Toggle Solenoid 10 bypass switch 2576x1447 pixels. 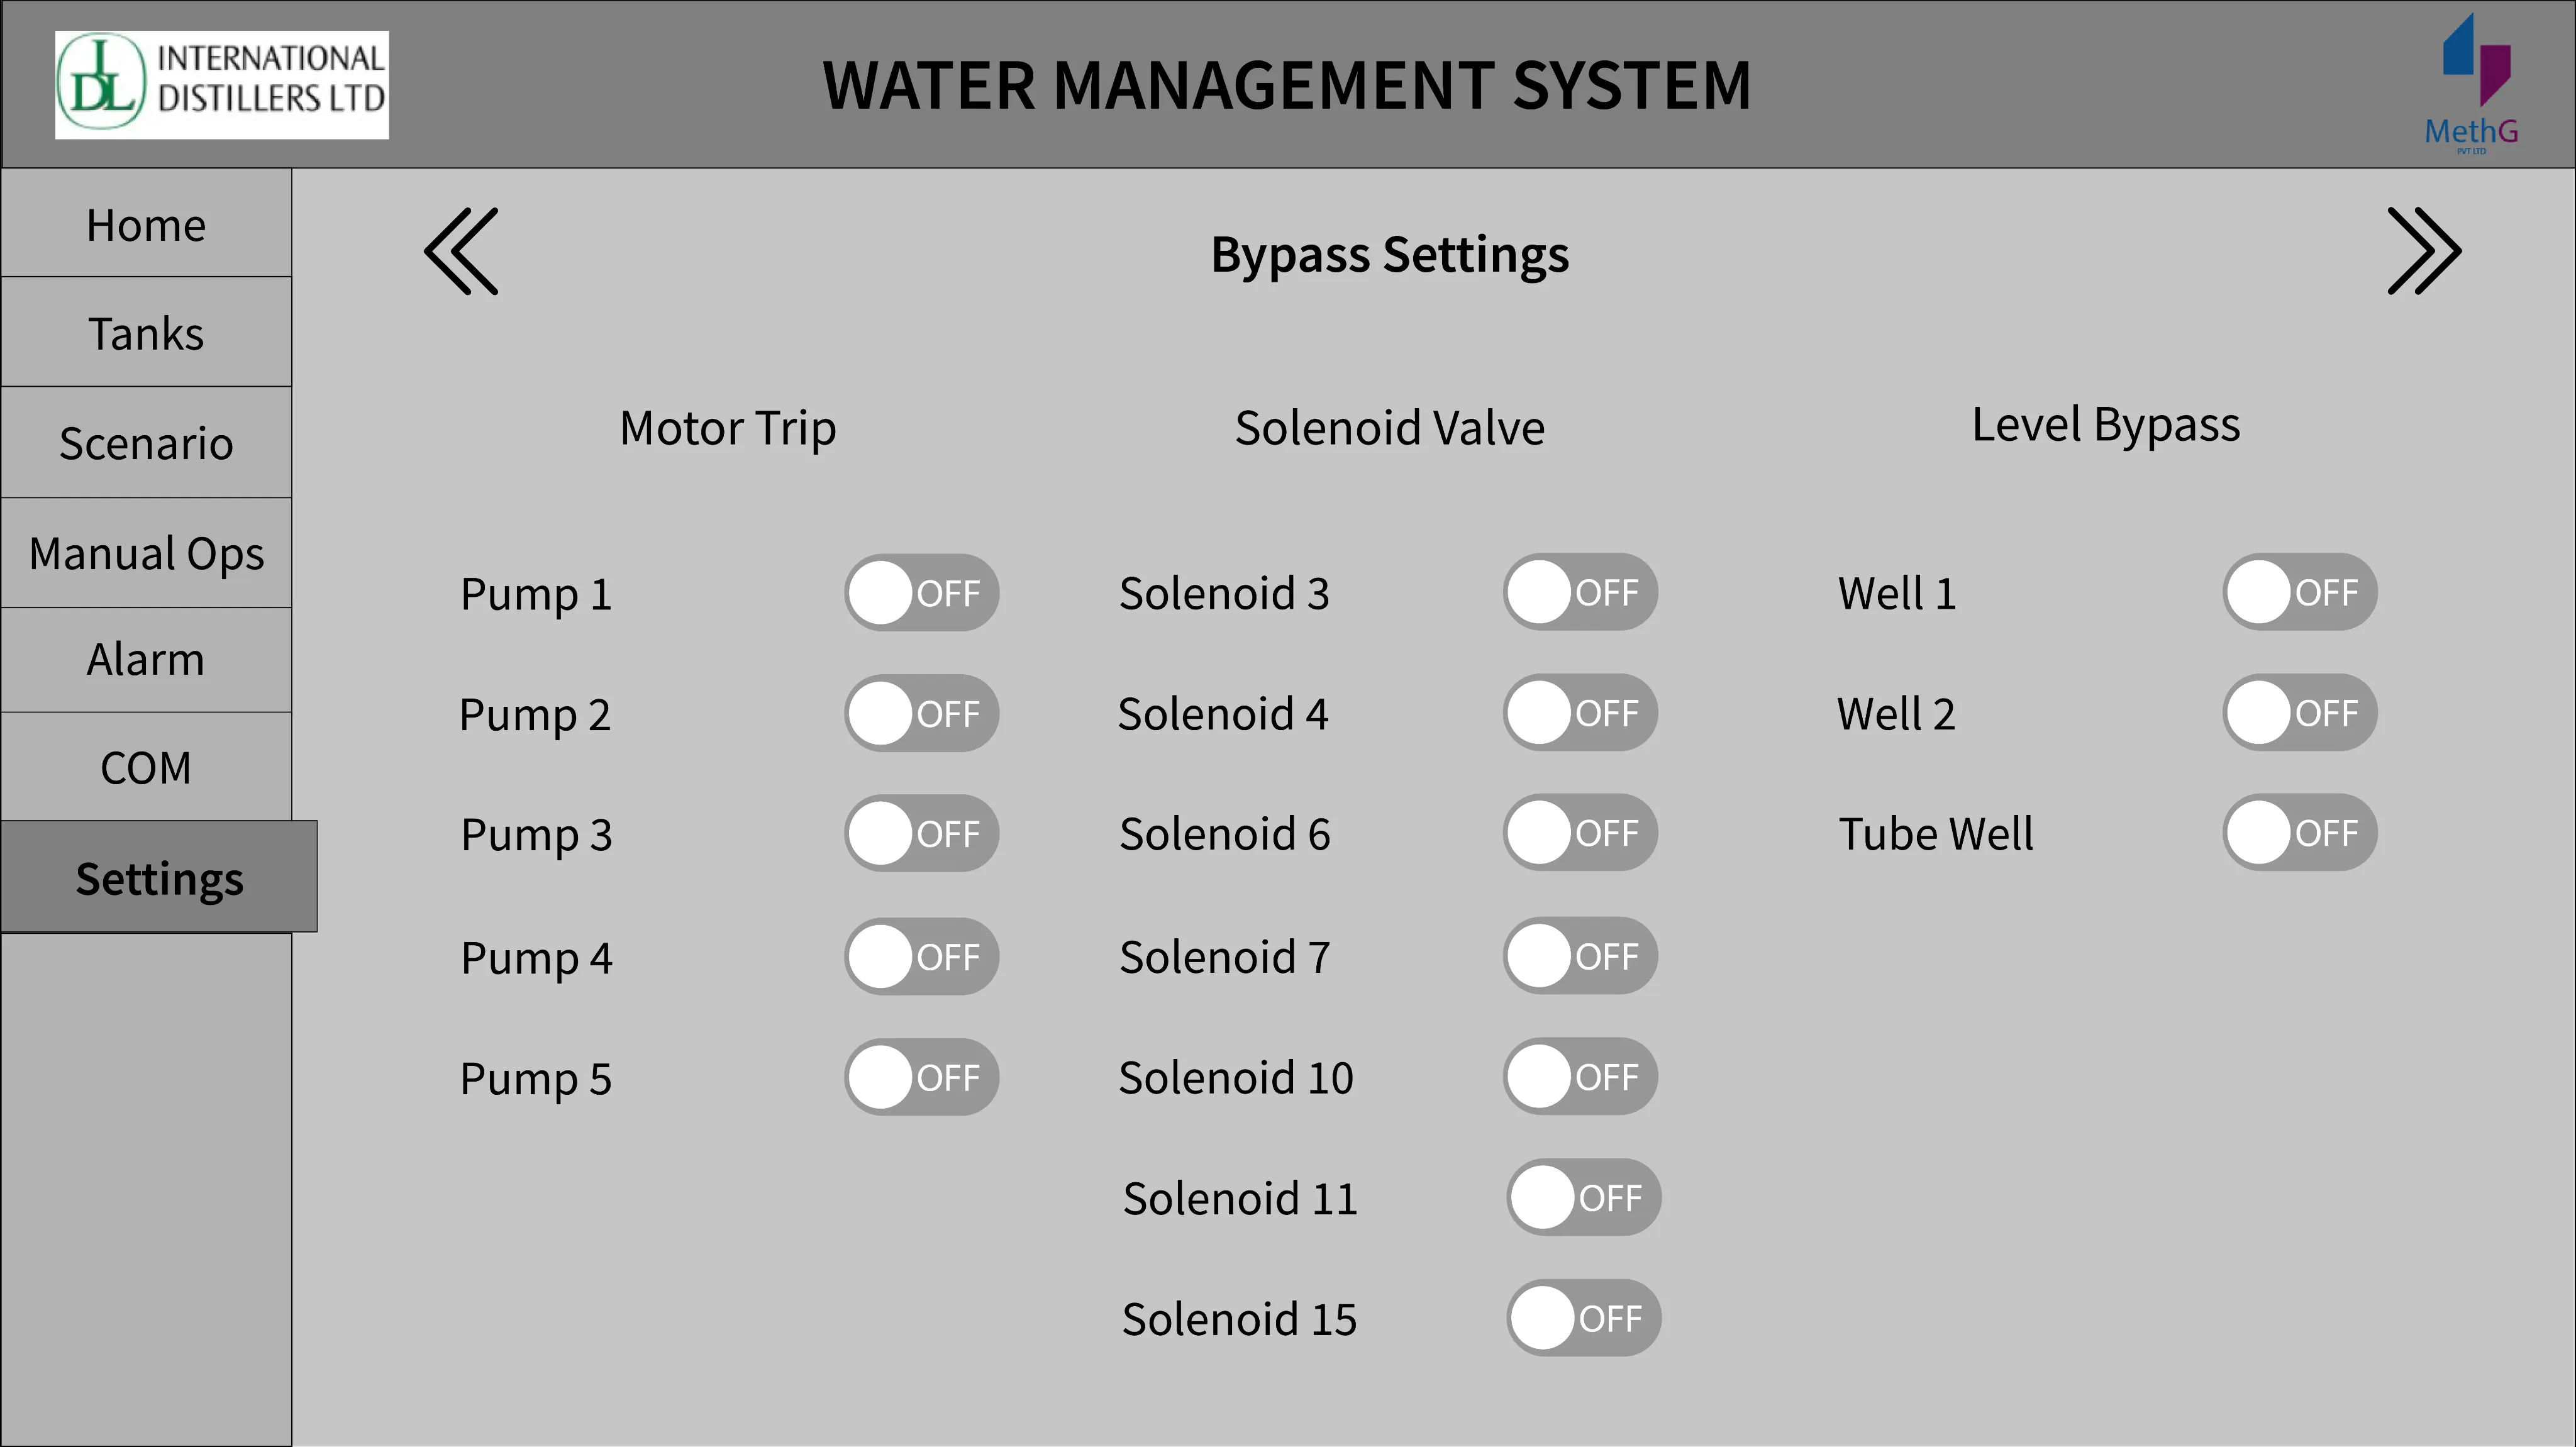(1580, 1076)
